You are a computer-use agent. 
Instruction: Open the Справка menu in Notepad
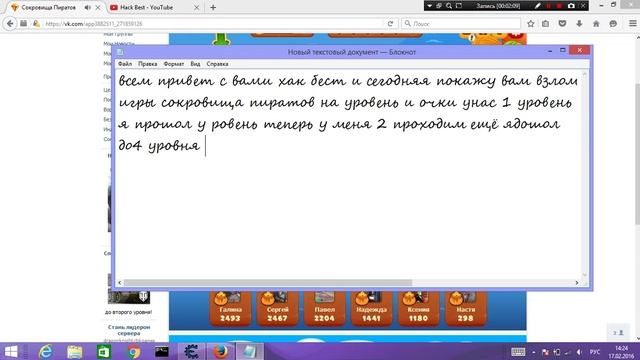[x=217, y=64]
